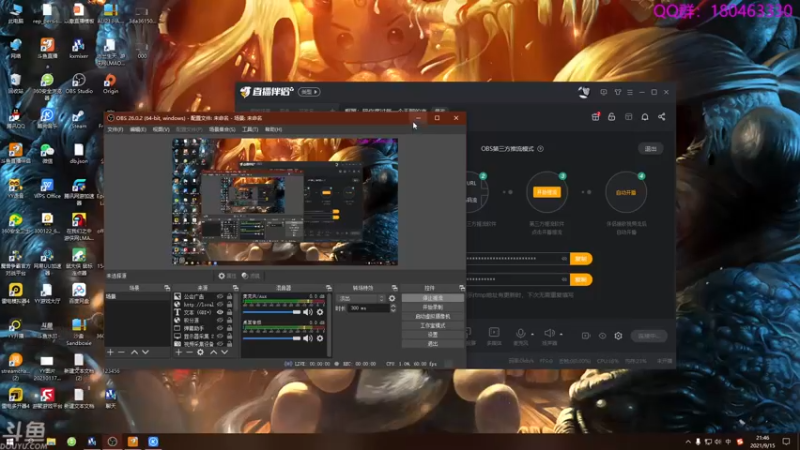
Task: Open the 帮助(H) menu in OBS
Action: (273, 130)
